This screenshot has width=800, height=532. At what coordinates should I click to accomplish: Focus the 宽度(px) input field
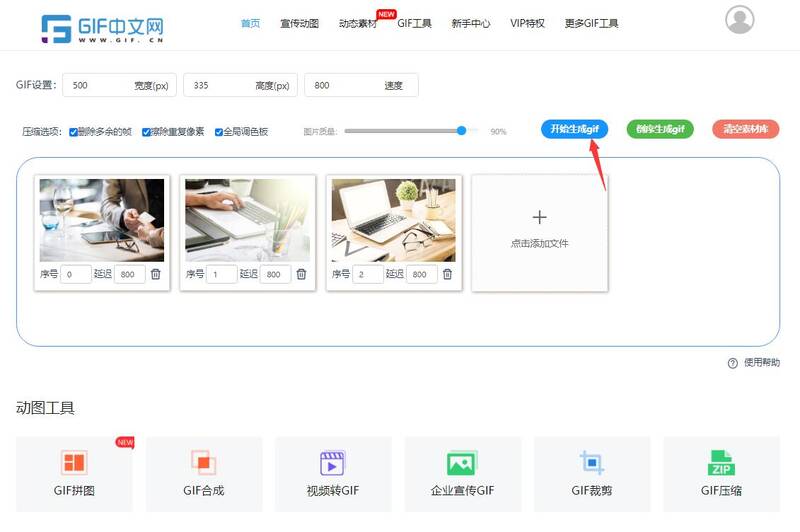coord(119,85)
